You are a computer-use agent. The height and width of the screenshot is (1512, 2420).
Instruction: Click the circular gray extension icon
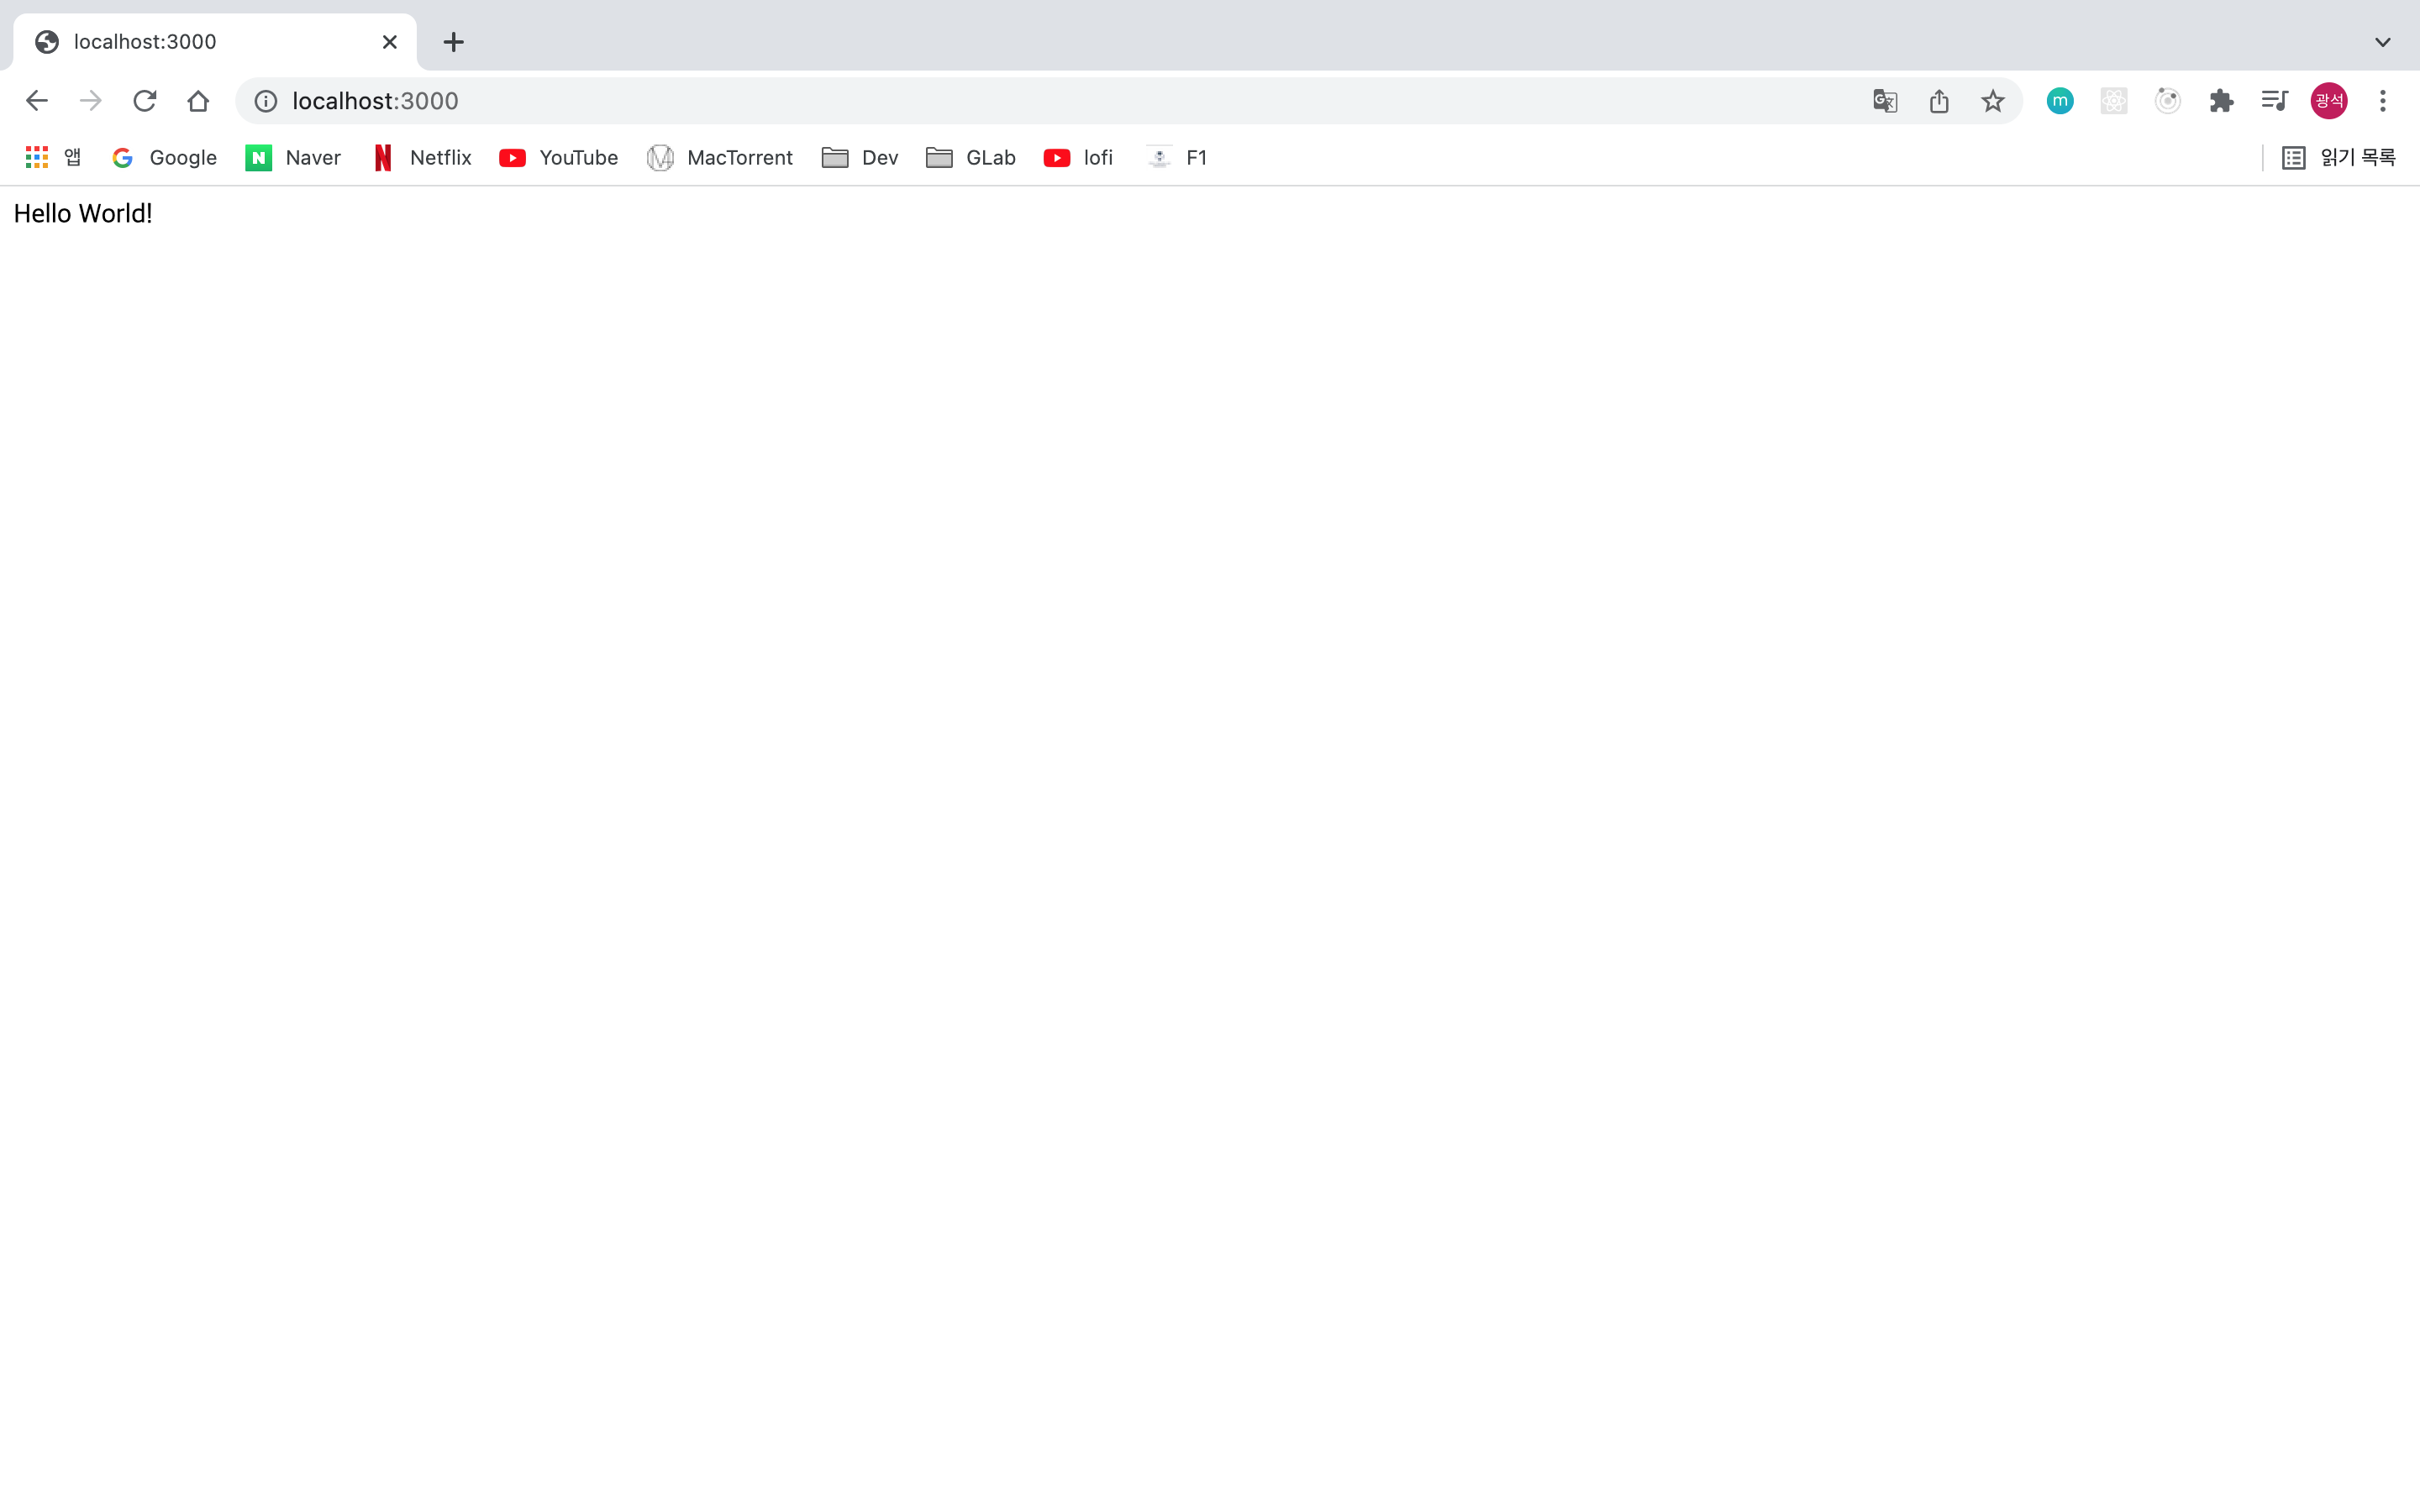coord(2168,101)
